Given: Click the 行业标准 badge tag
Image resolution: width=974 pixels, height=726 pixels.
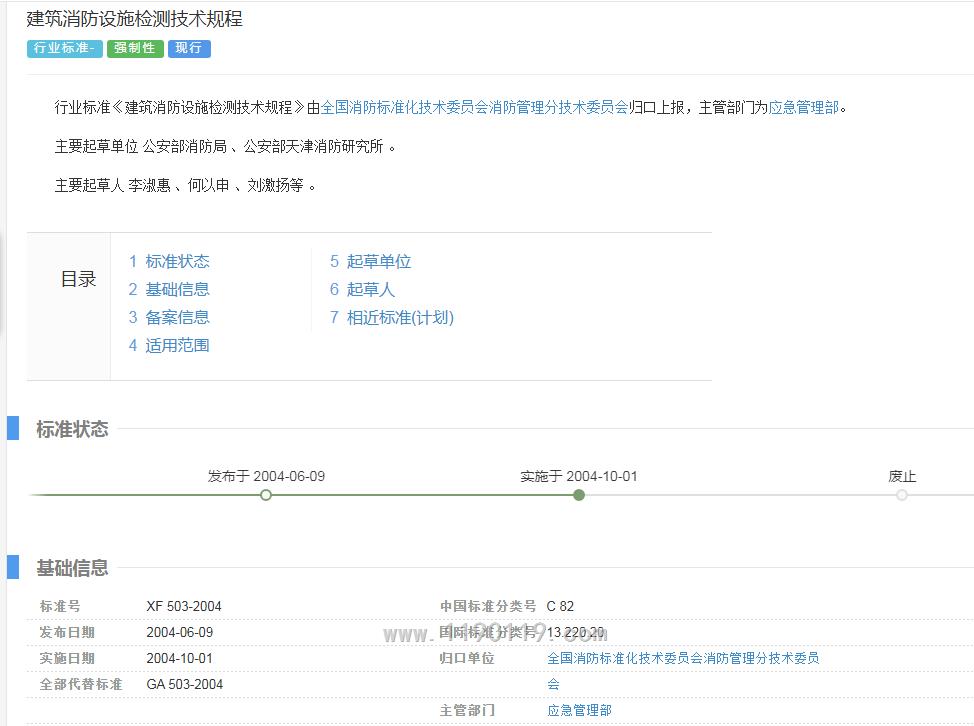Looking at the screenshot, I should [x=64, y=48].
